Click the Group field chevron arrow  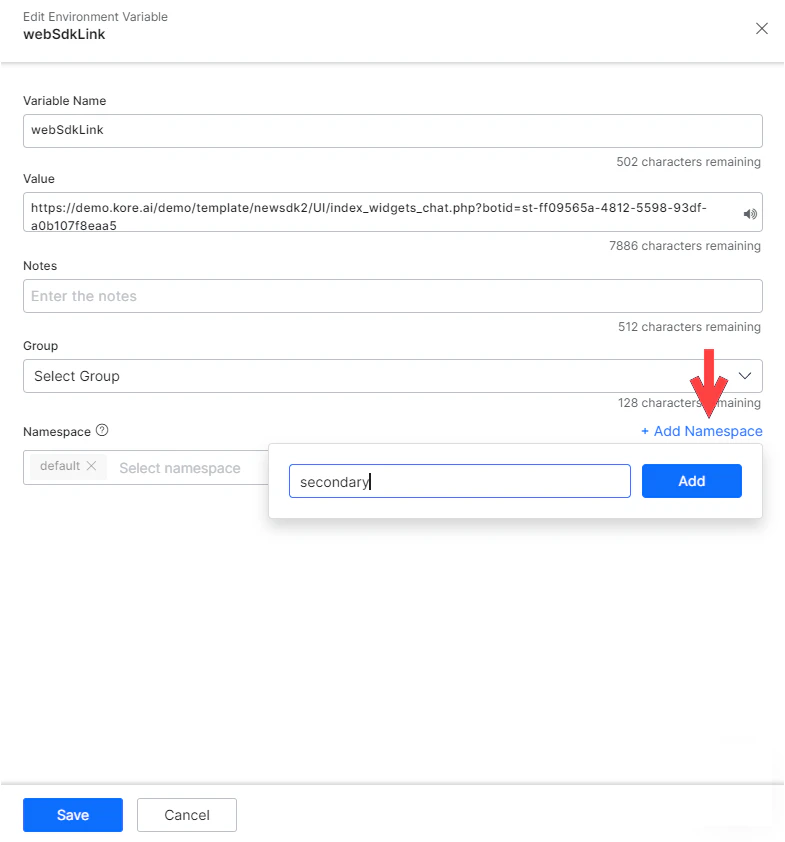tap(744, 375)
